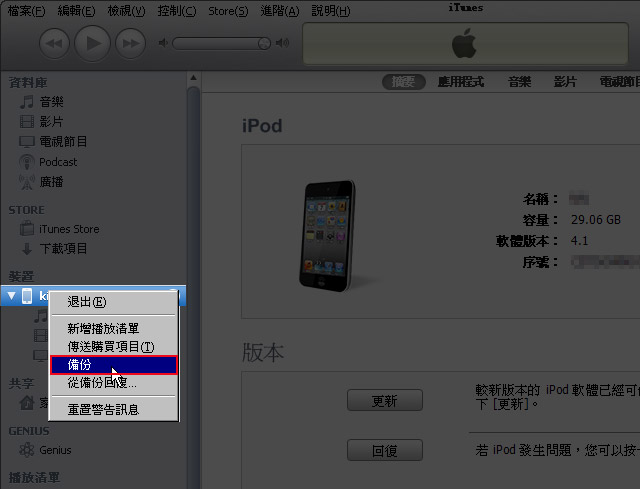The image size is (640, 489).
Task: Open the 檔案(F) menu
Action: pos(27,11)
